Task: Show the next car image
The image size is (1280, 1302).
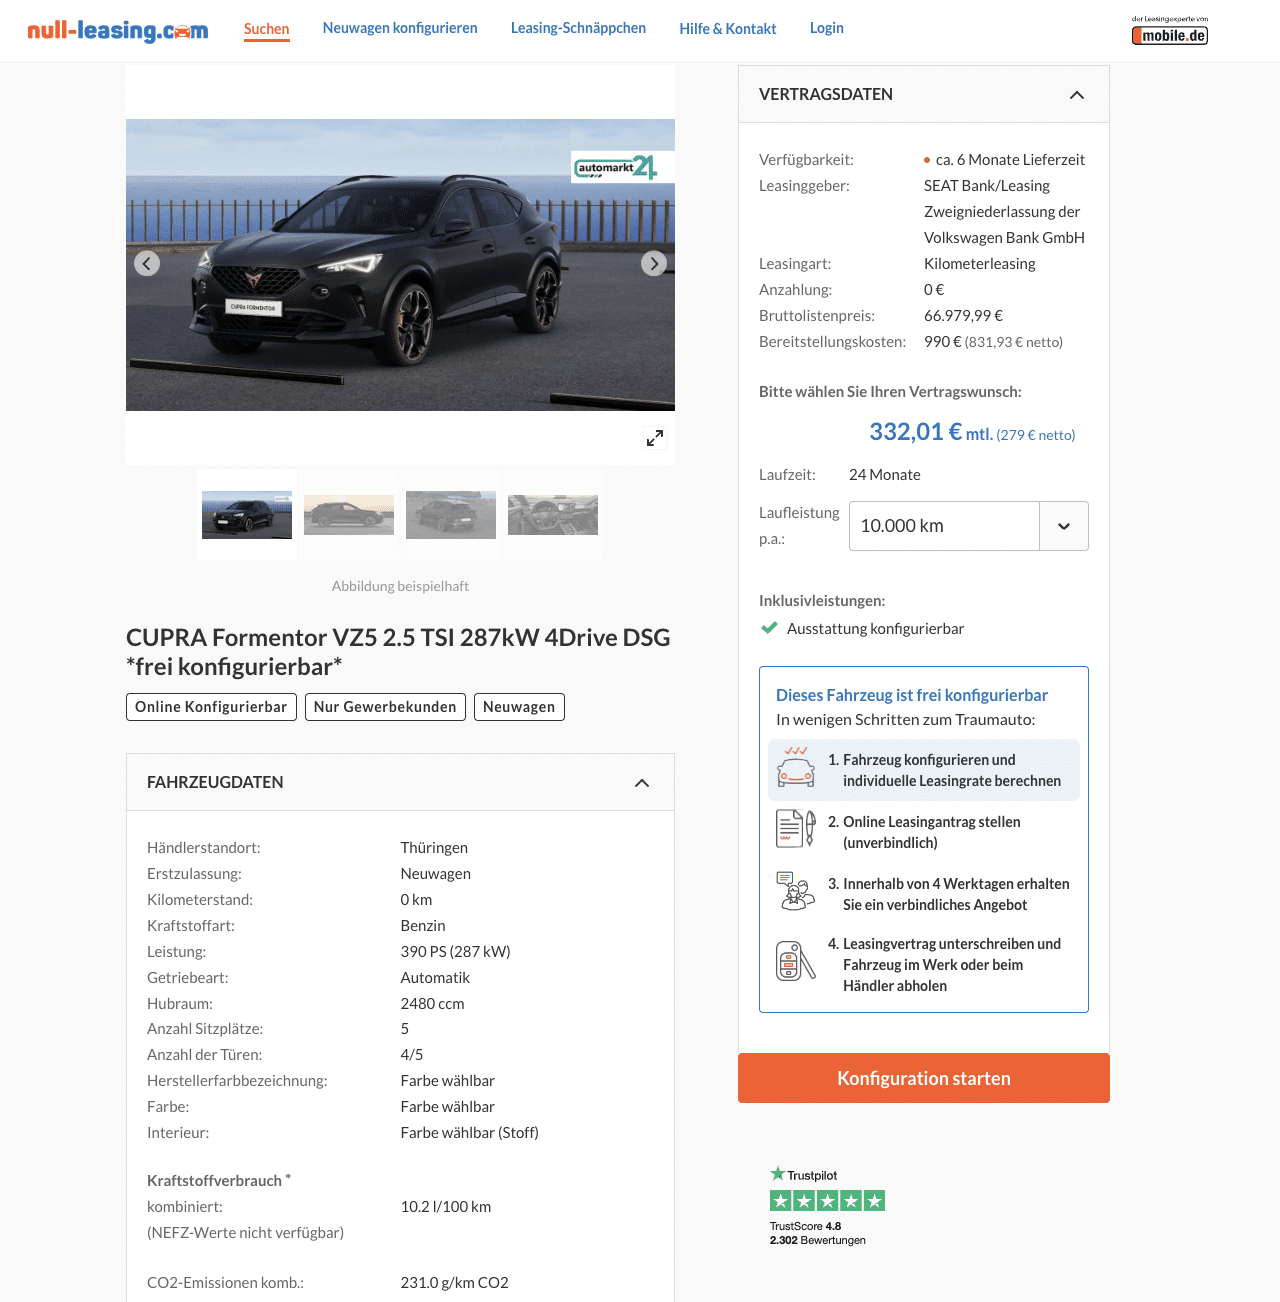Action: (654, 264)
